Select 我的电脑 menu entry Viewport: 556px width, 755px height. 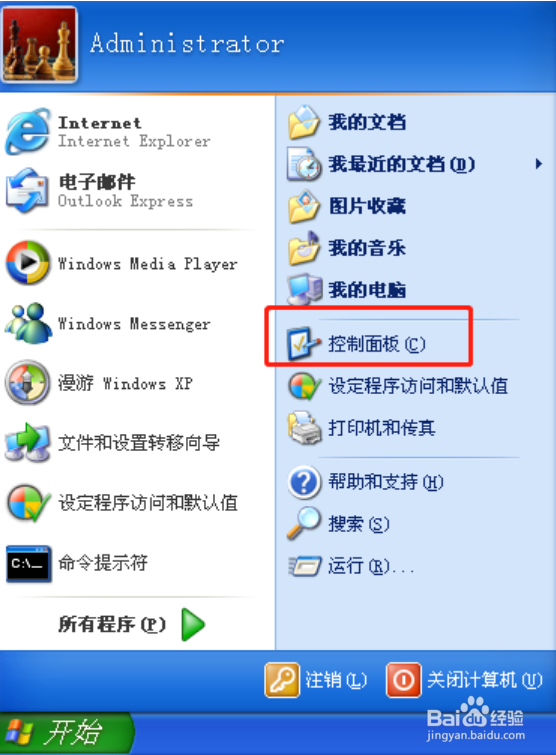tap(347, 290)
